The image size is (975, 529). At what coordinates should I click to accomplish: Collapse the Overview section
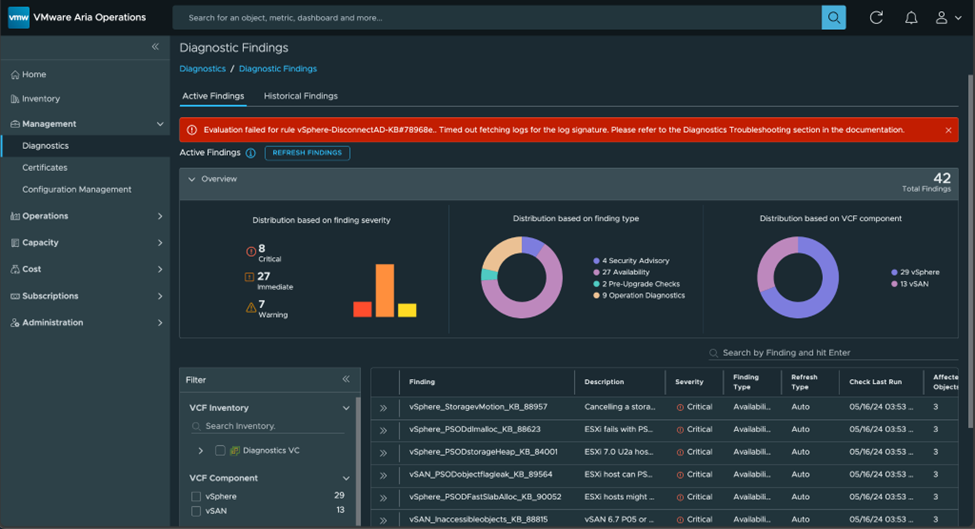[192, 179]
